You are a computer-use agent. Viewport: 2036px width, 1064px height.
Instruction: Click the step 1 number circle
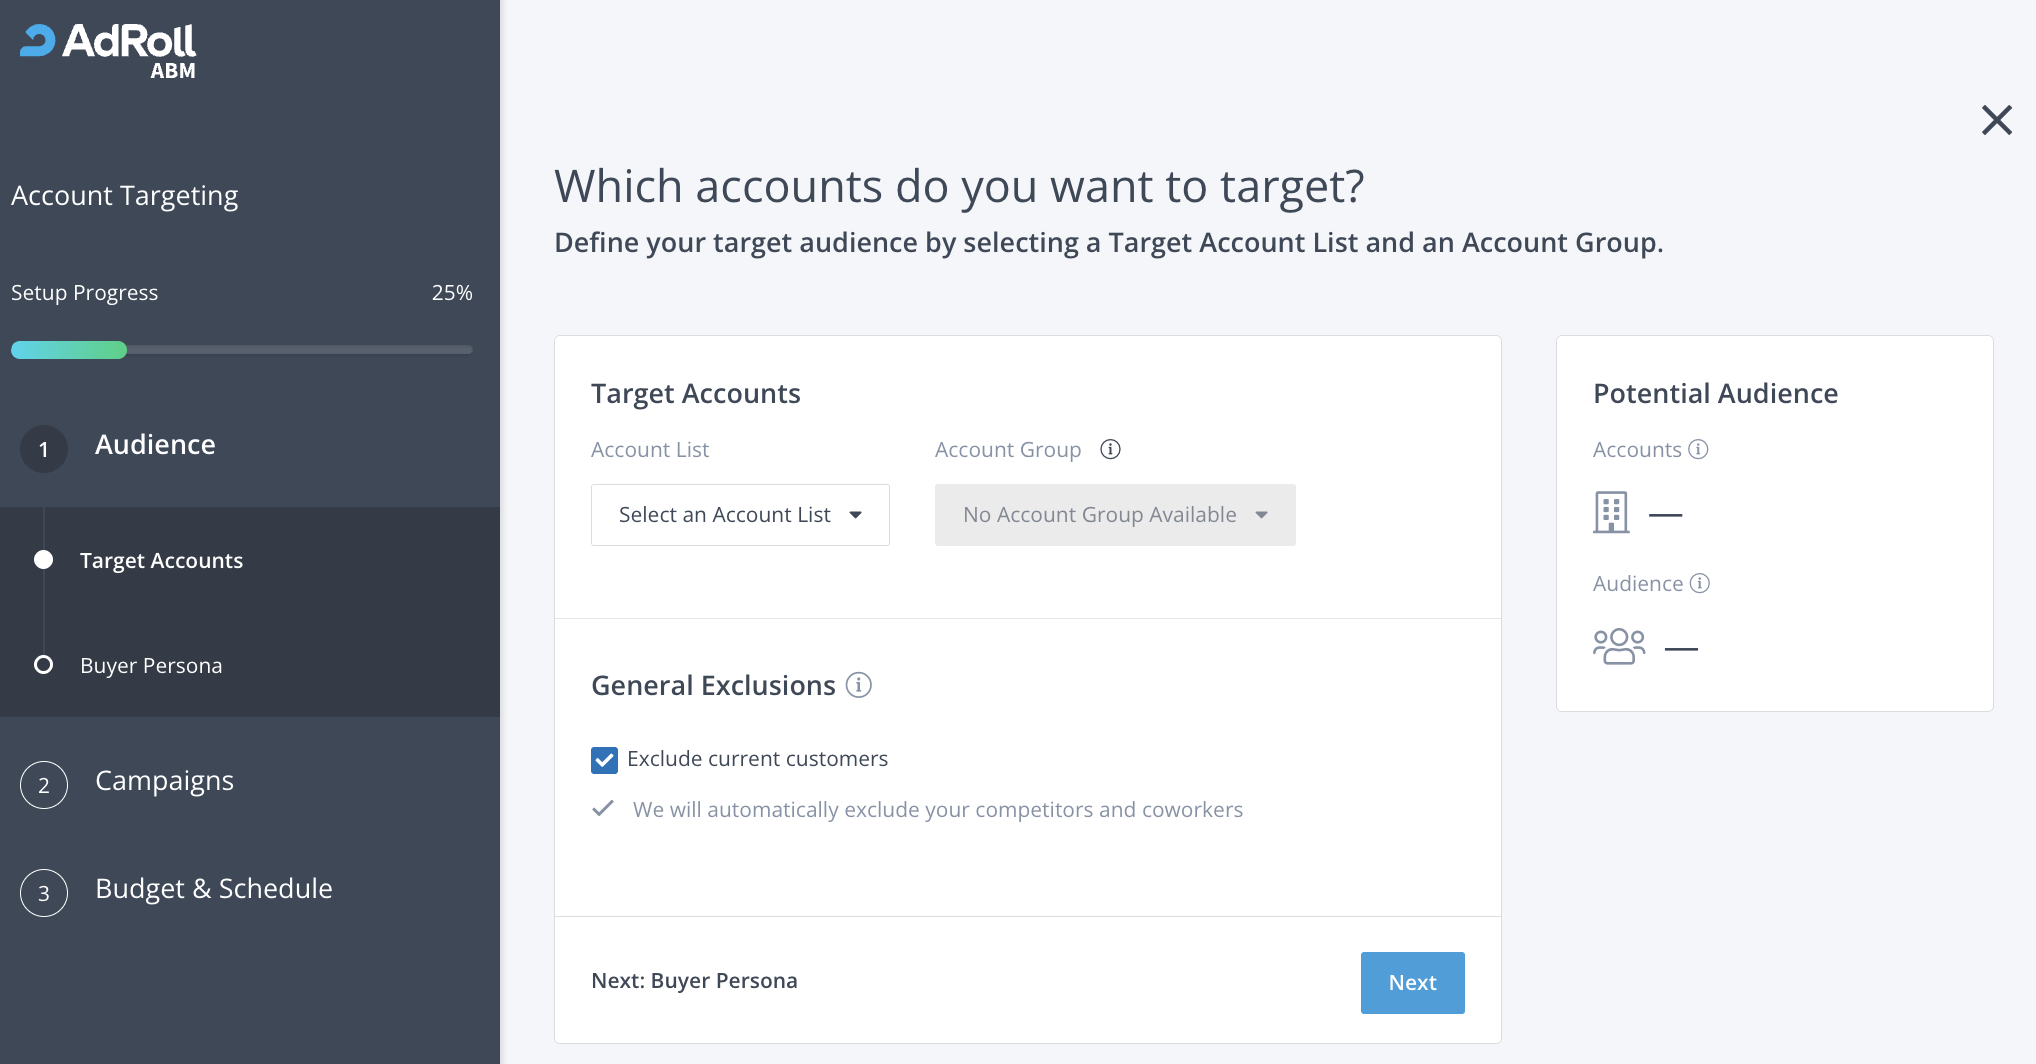coord(44,449)
